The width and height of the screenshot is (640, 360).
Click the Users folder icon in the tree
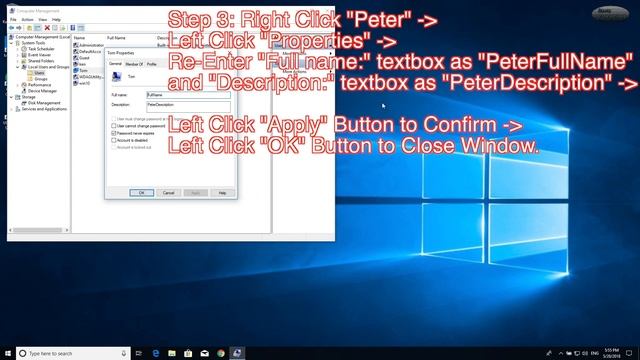(30, 73)
